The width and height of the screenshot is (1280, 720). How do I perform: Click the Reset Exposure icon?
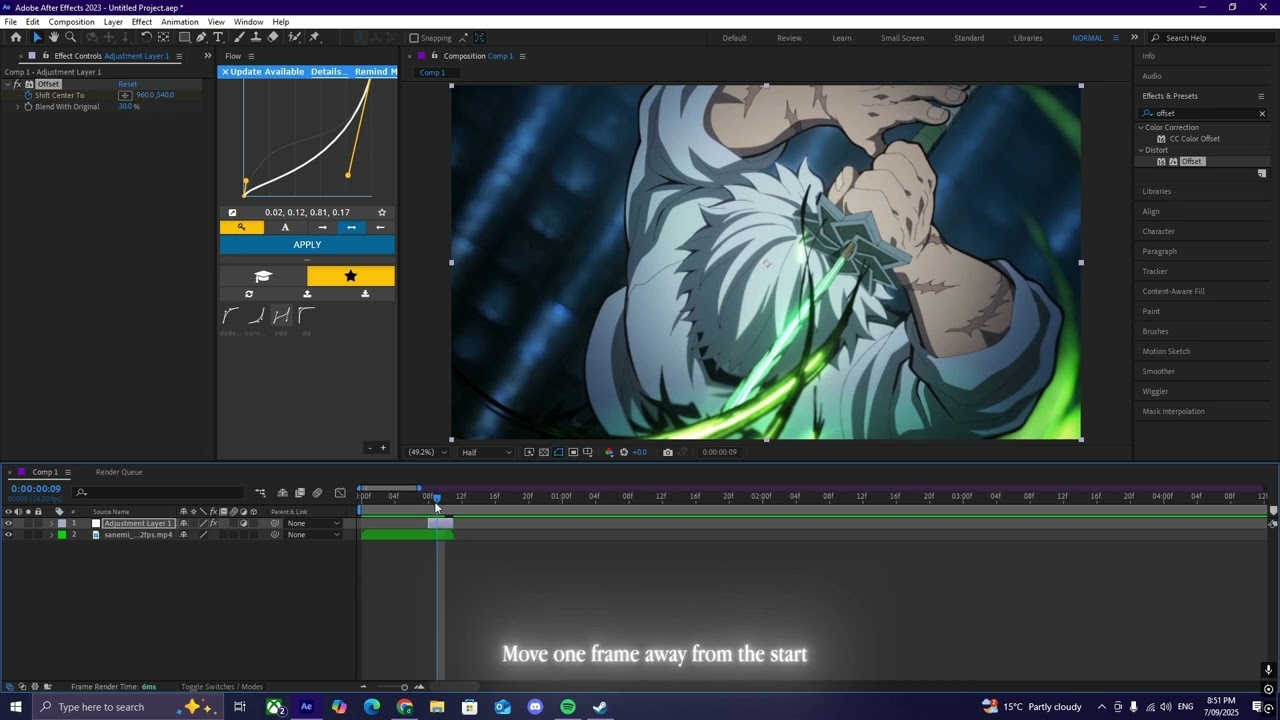click(624, 452)
